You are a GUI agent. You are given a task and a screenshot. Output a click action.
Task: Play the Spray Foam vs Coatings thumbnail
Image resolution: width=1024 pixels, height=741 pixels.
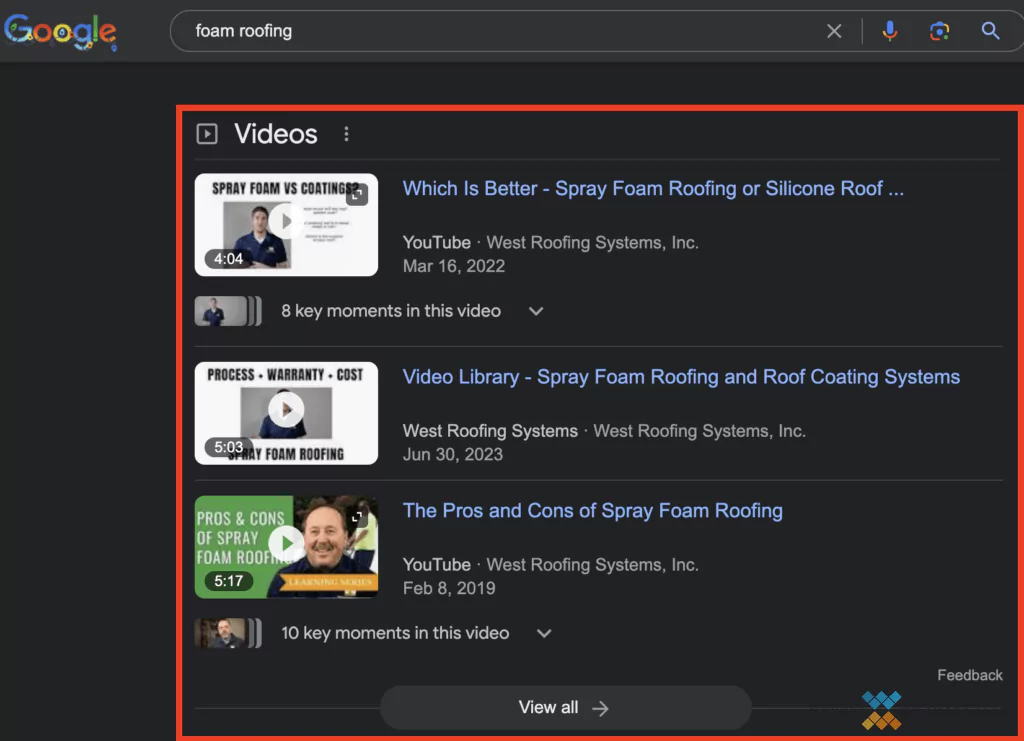pos(286,224)
